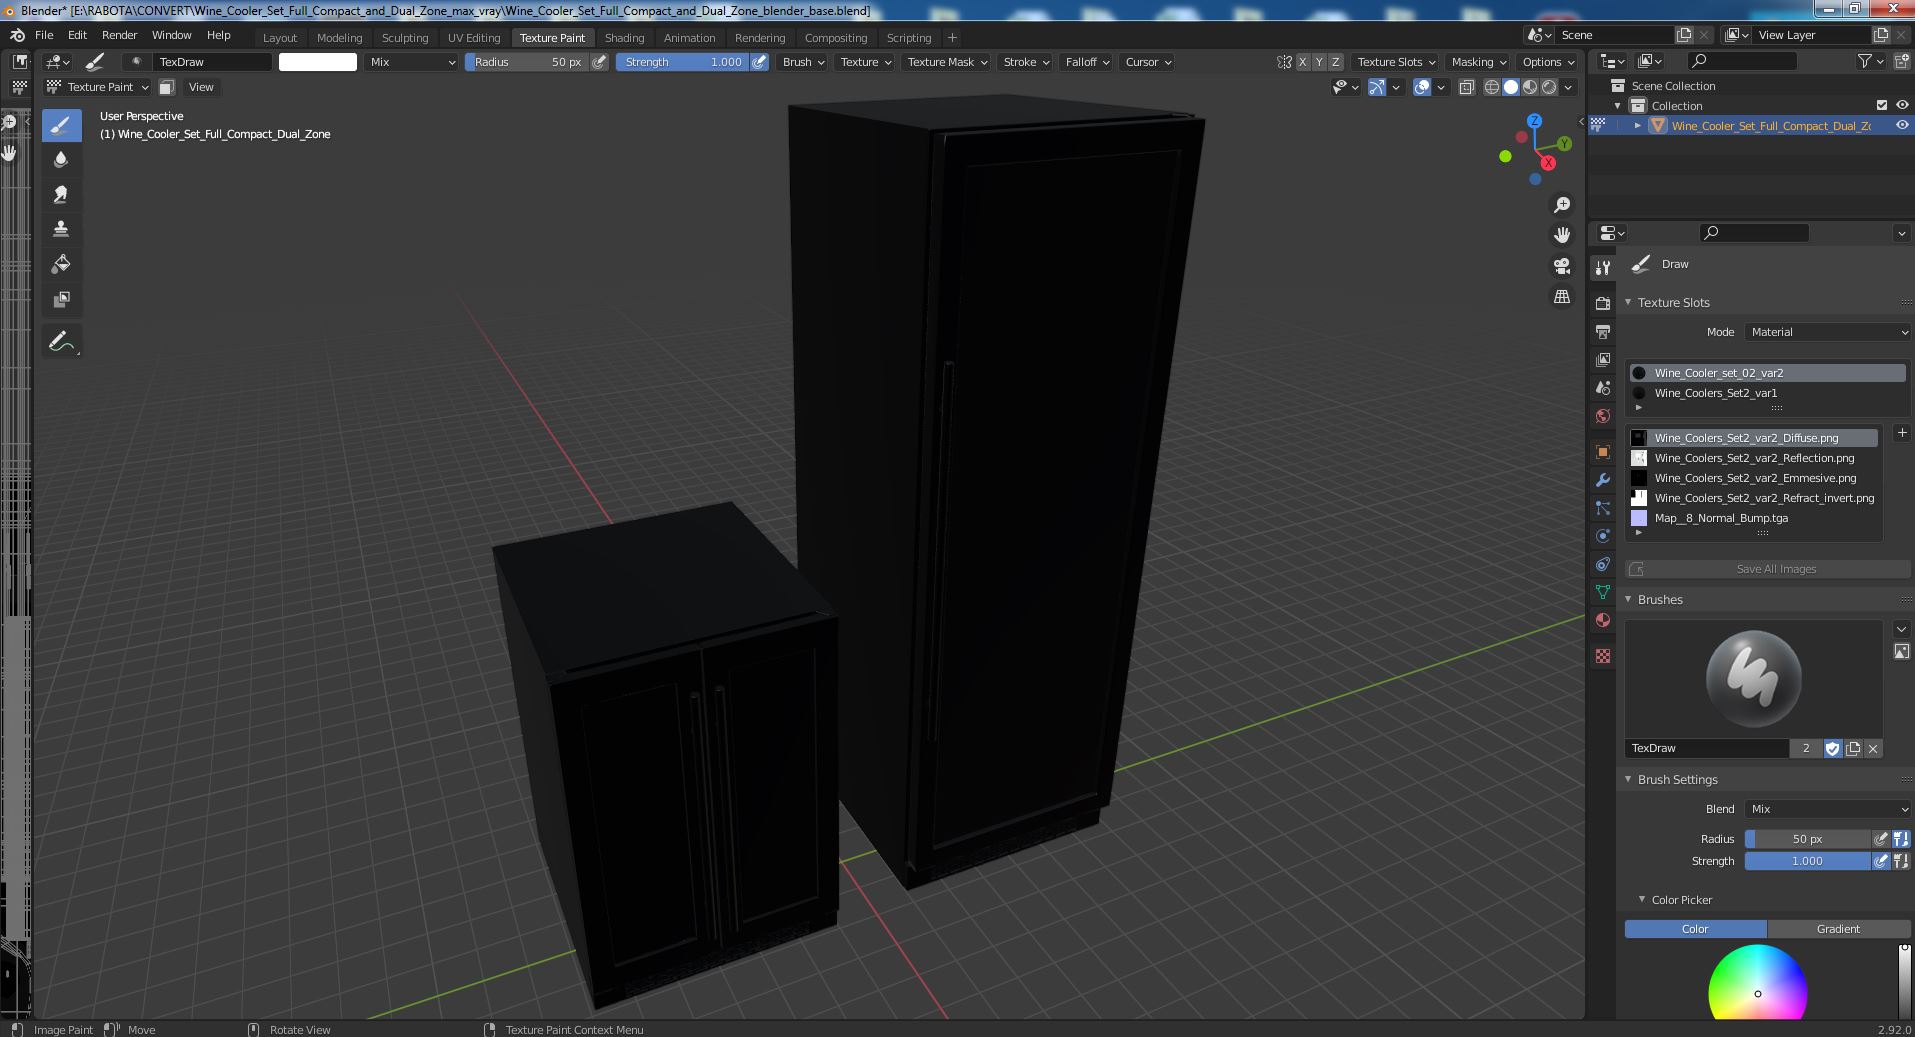Toggle camera view icon in viewport

(x=1562, y=266)
